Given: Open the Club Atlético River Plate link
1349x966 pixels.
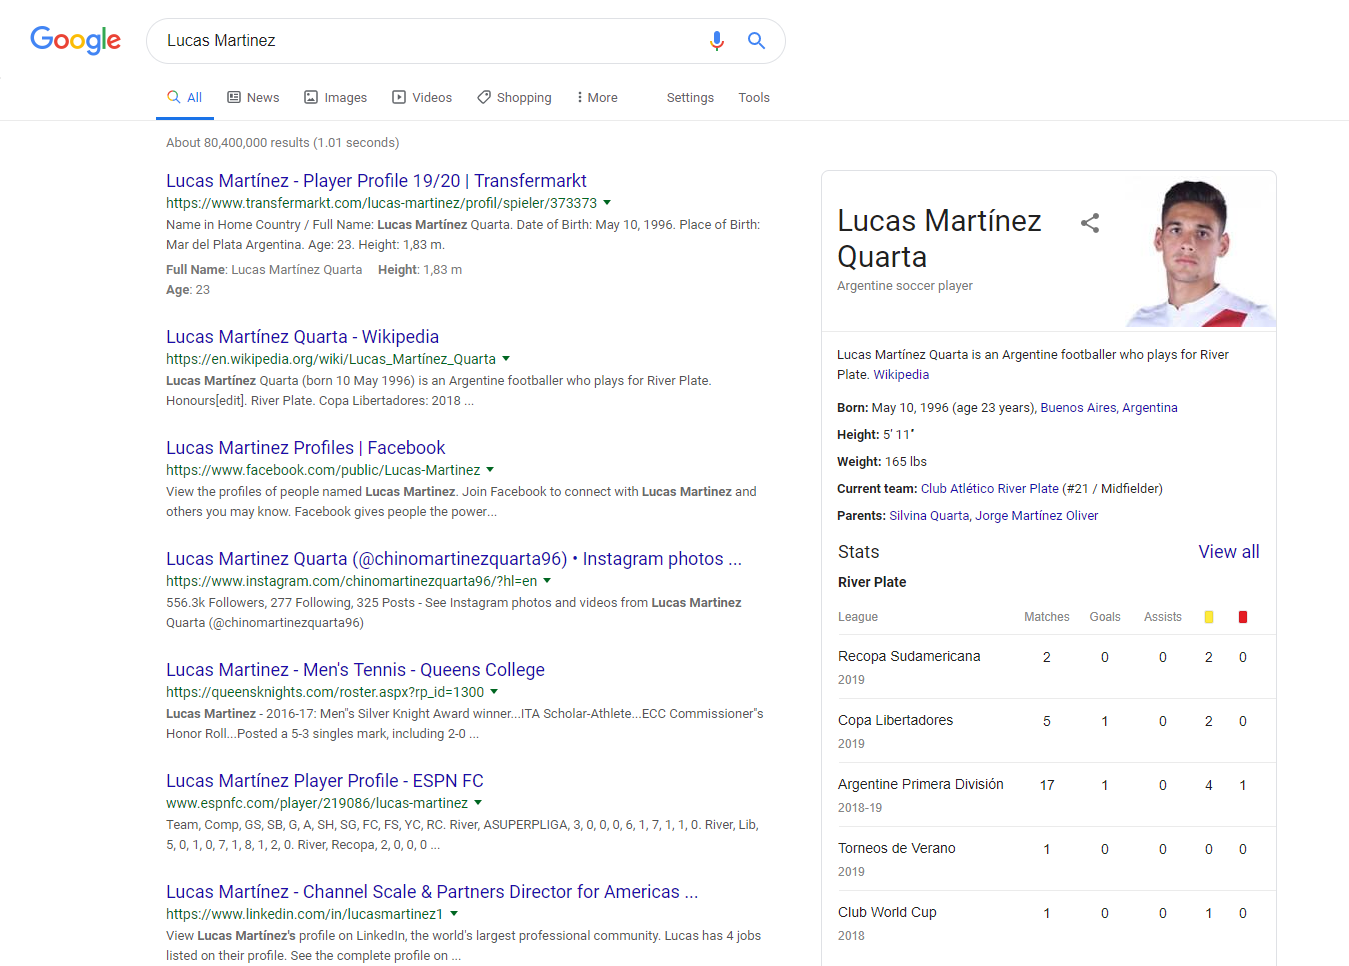Looking at the screenshot, I should click(x=989, y=489).
